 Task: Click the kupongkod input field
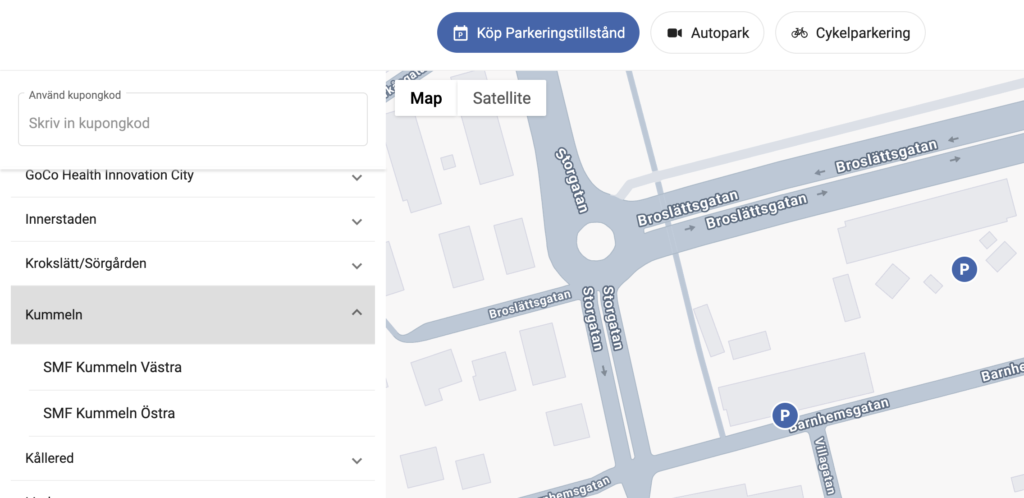[192, 123]
